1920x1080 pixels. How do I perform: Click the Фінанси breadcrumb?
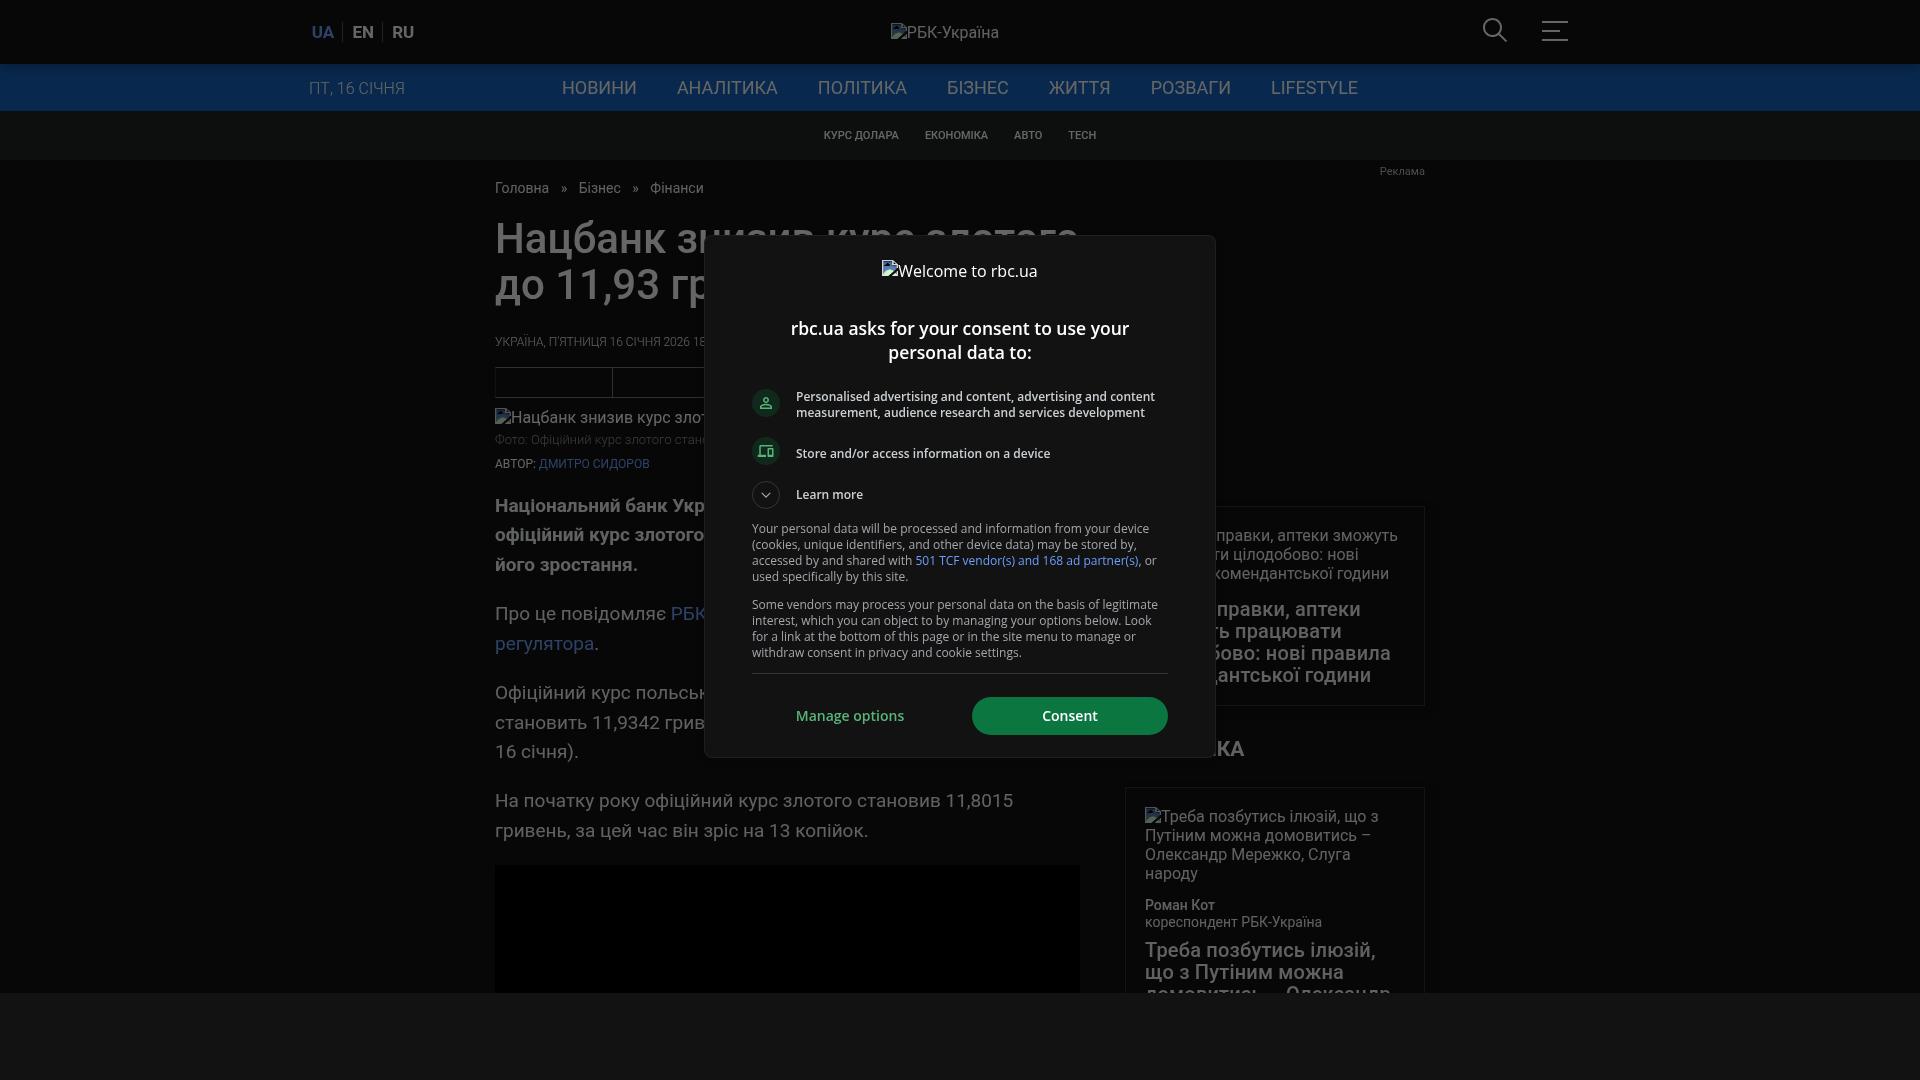[676, 188]
